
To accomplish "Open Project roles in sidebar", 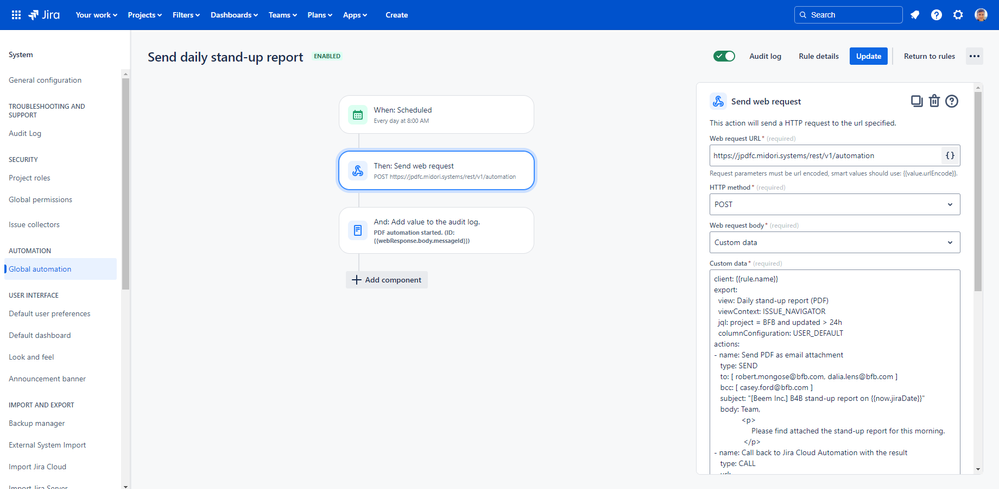I will pos(29,178).
